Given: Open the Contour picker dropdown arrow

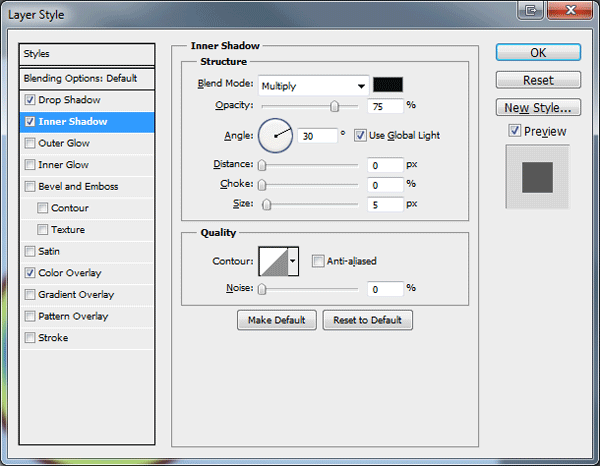Looking at the screenshot, I should coord(293,261).
